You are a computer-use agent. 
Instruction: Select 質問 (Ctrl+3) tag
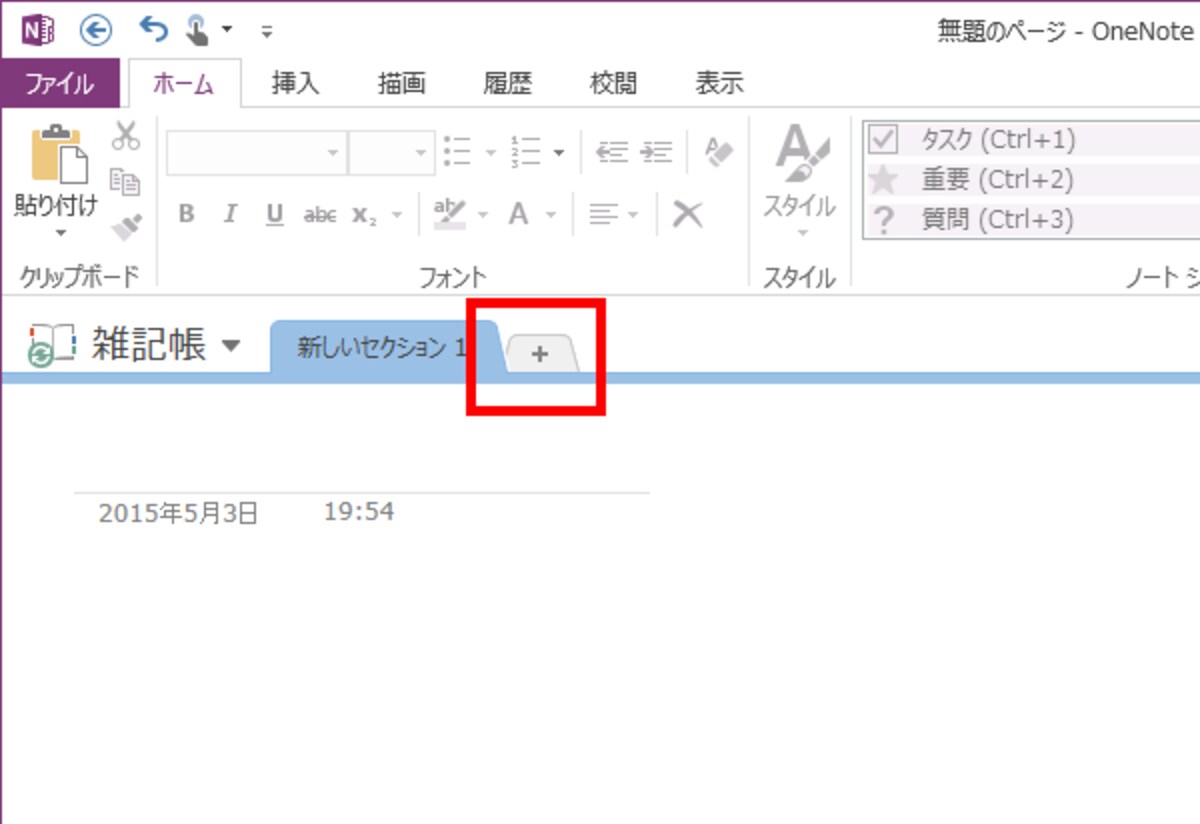pyautogui.click(x=1031, y=219)
